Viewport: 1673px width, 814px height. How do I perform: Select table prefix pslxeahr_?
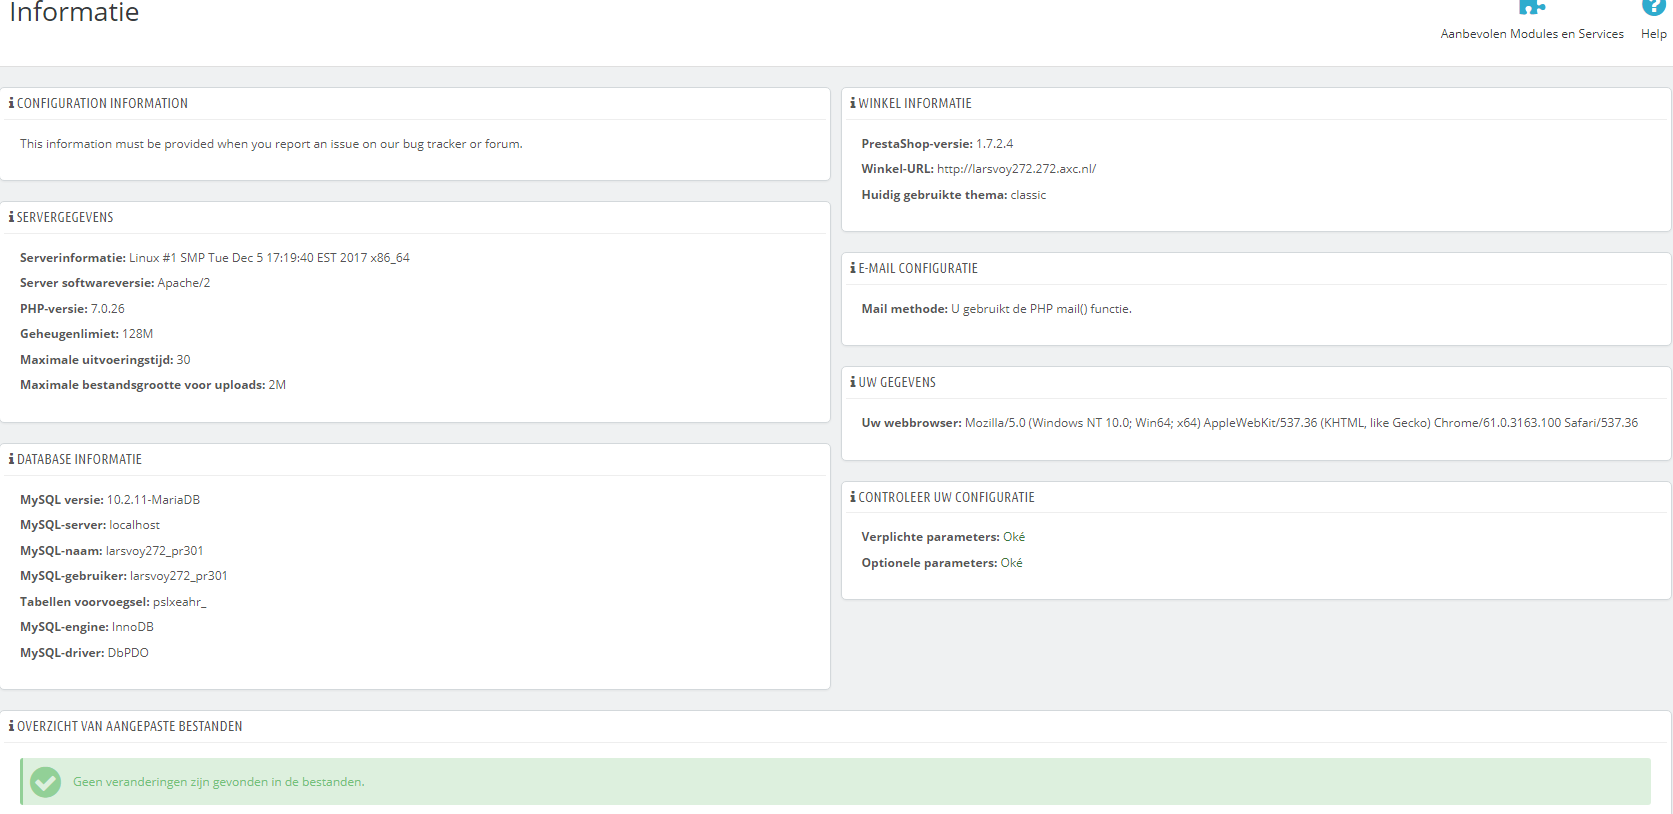pos(179,602)
